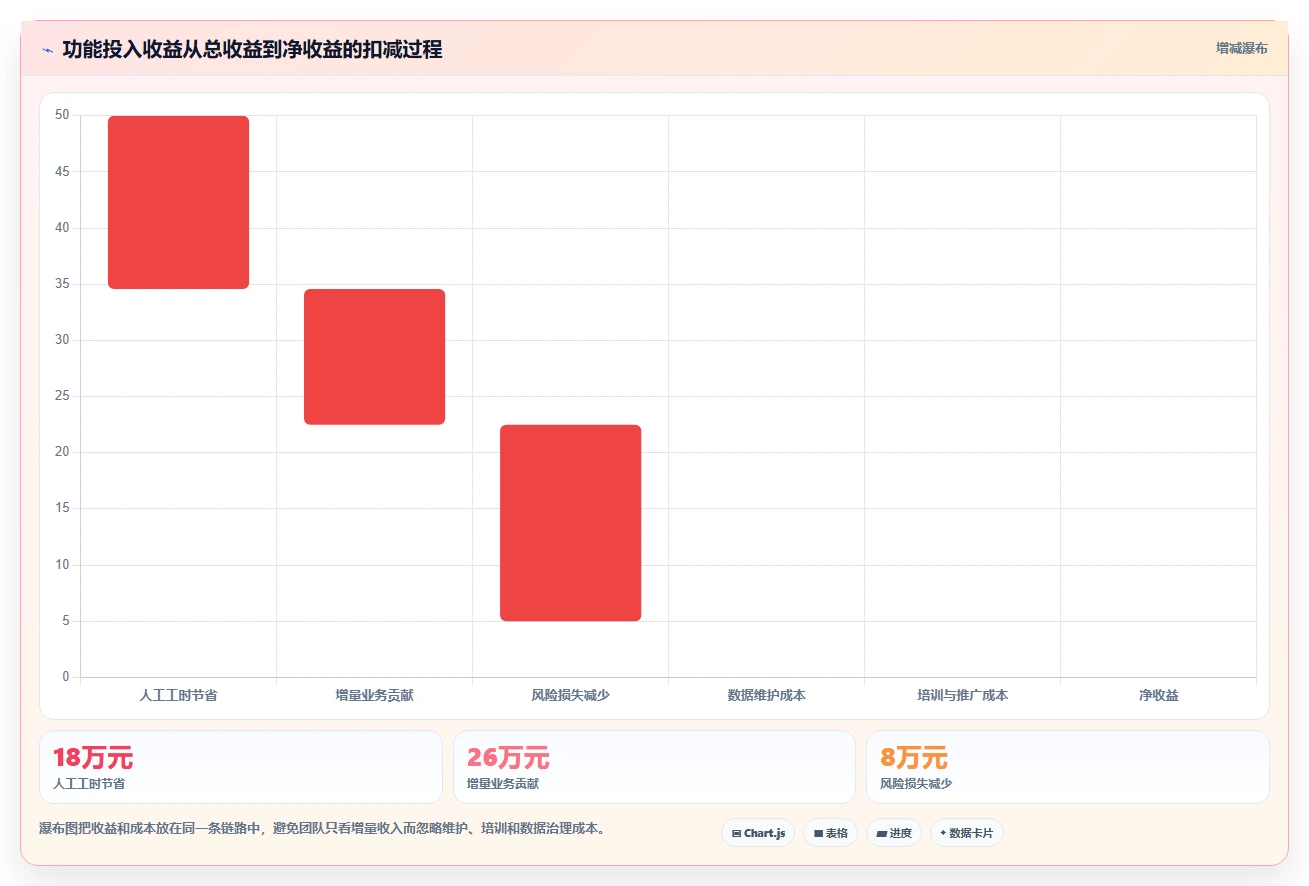The height and width of the screenshot is (886, 1309).
Task: Click the 风险损失减少 x-axis label
Action: click(x=570, y=695)
